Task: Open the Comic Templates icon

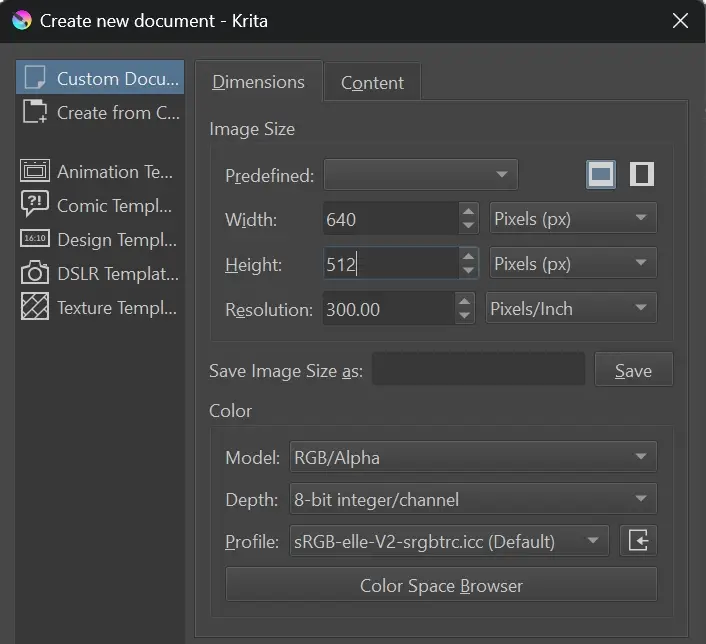Action: (x=35, y=204)
